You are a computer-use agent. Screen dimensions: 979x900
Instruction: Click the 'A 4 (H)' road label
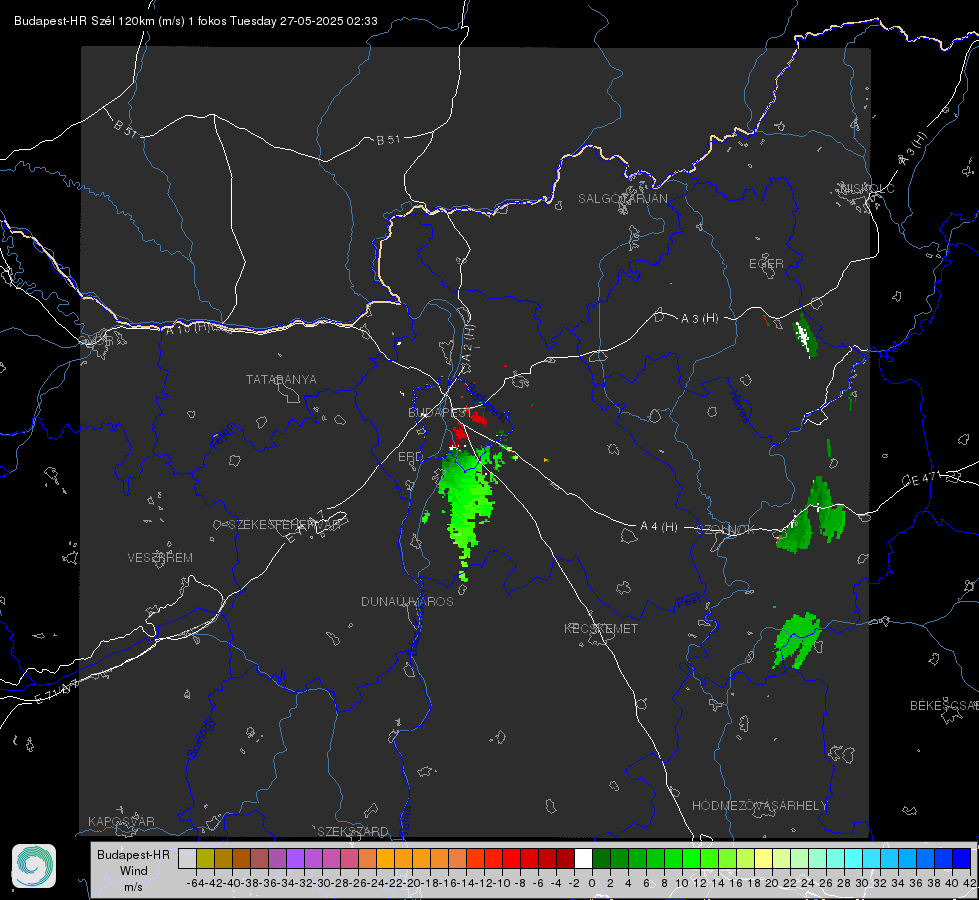coord(659,527)
